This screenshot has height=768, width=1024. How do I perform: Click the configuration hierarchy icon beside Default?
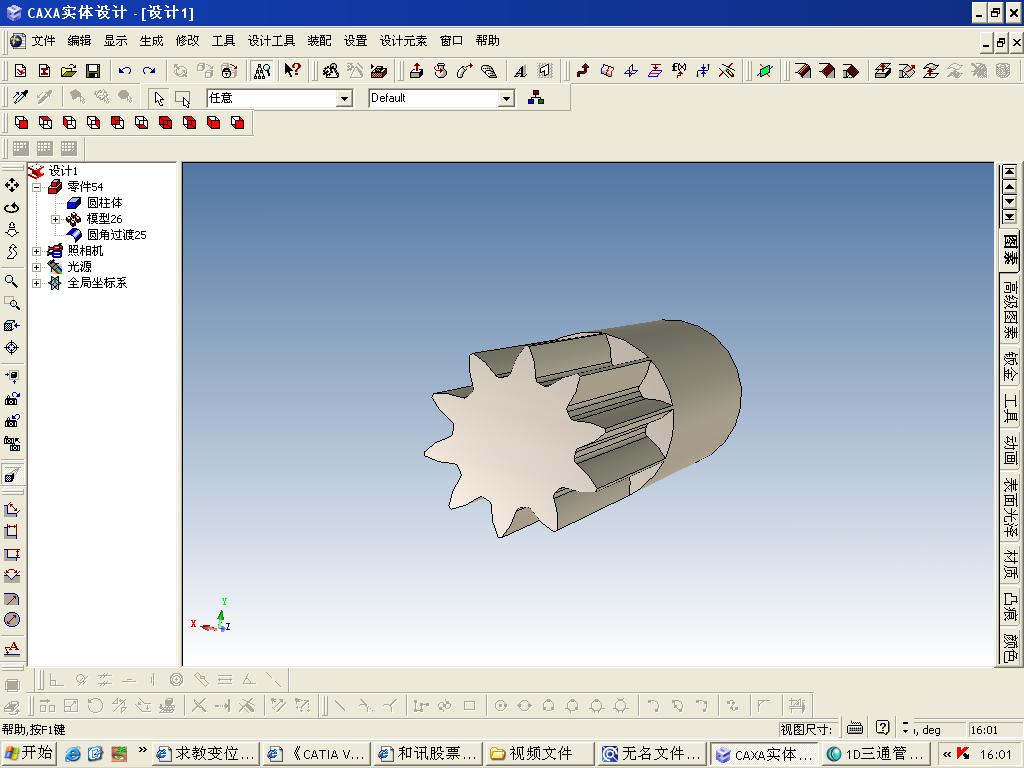tap(536, 98)
